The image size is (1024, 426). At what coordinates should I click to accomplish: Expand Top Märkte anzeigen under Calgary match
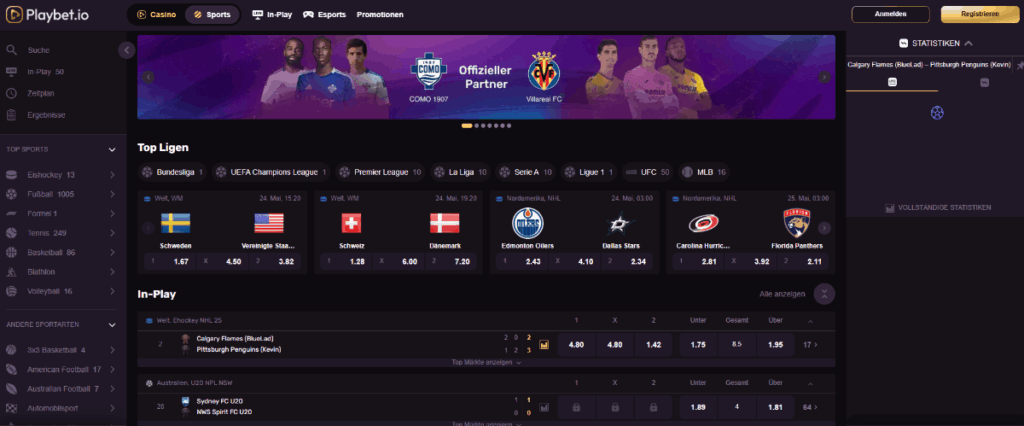[x=486, y=362]
